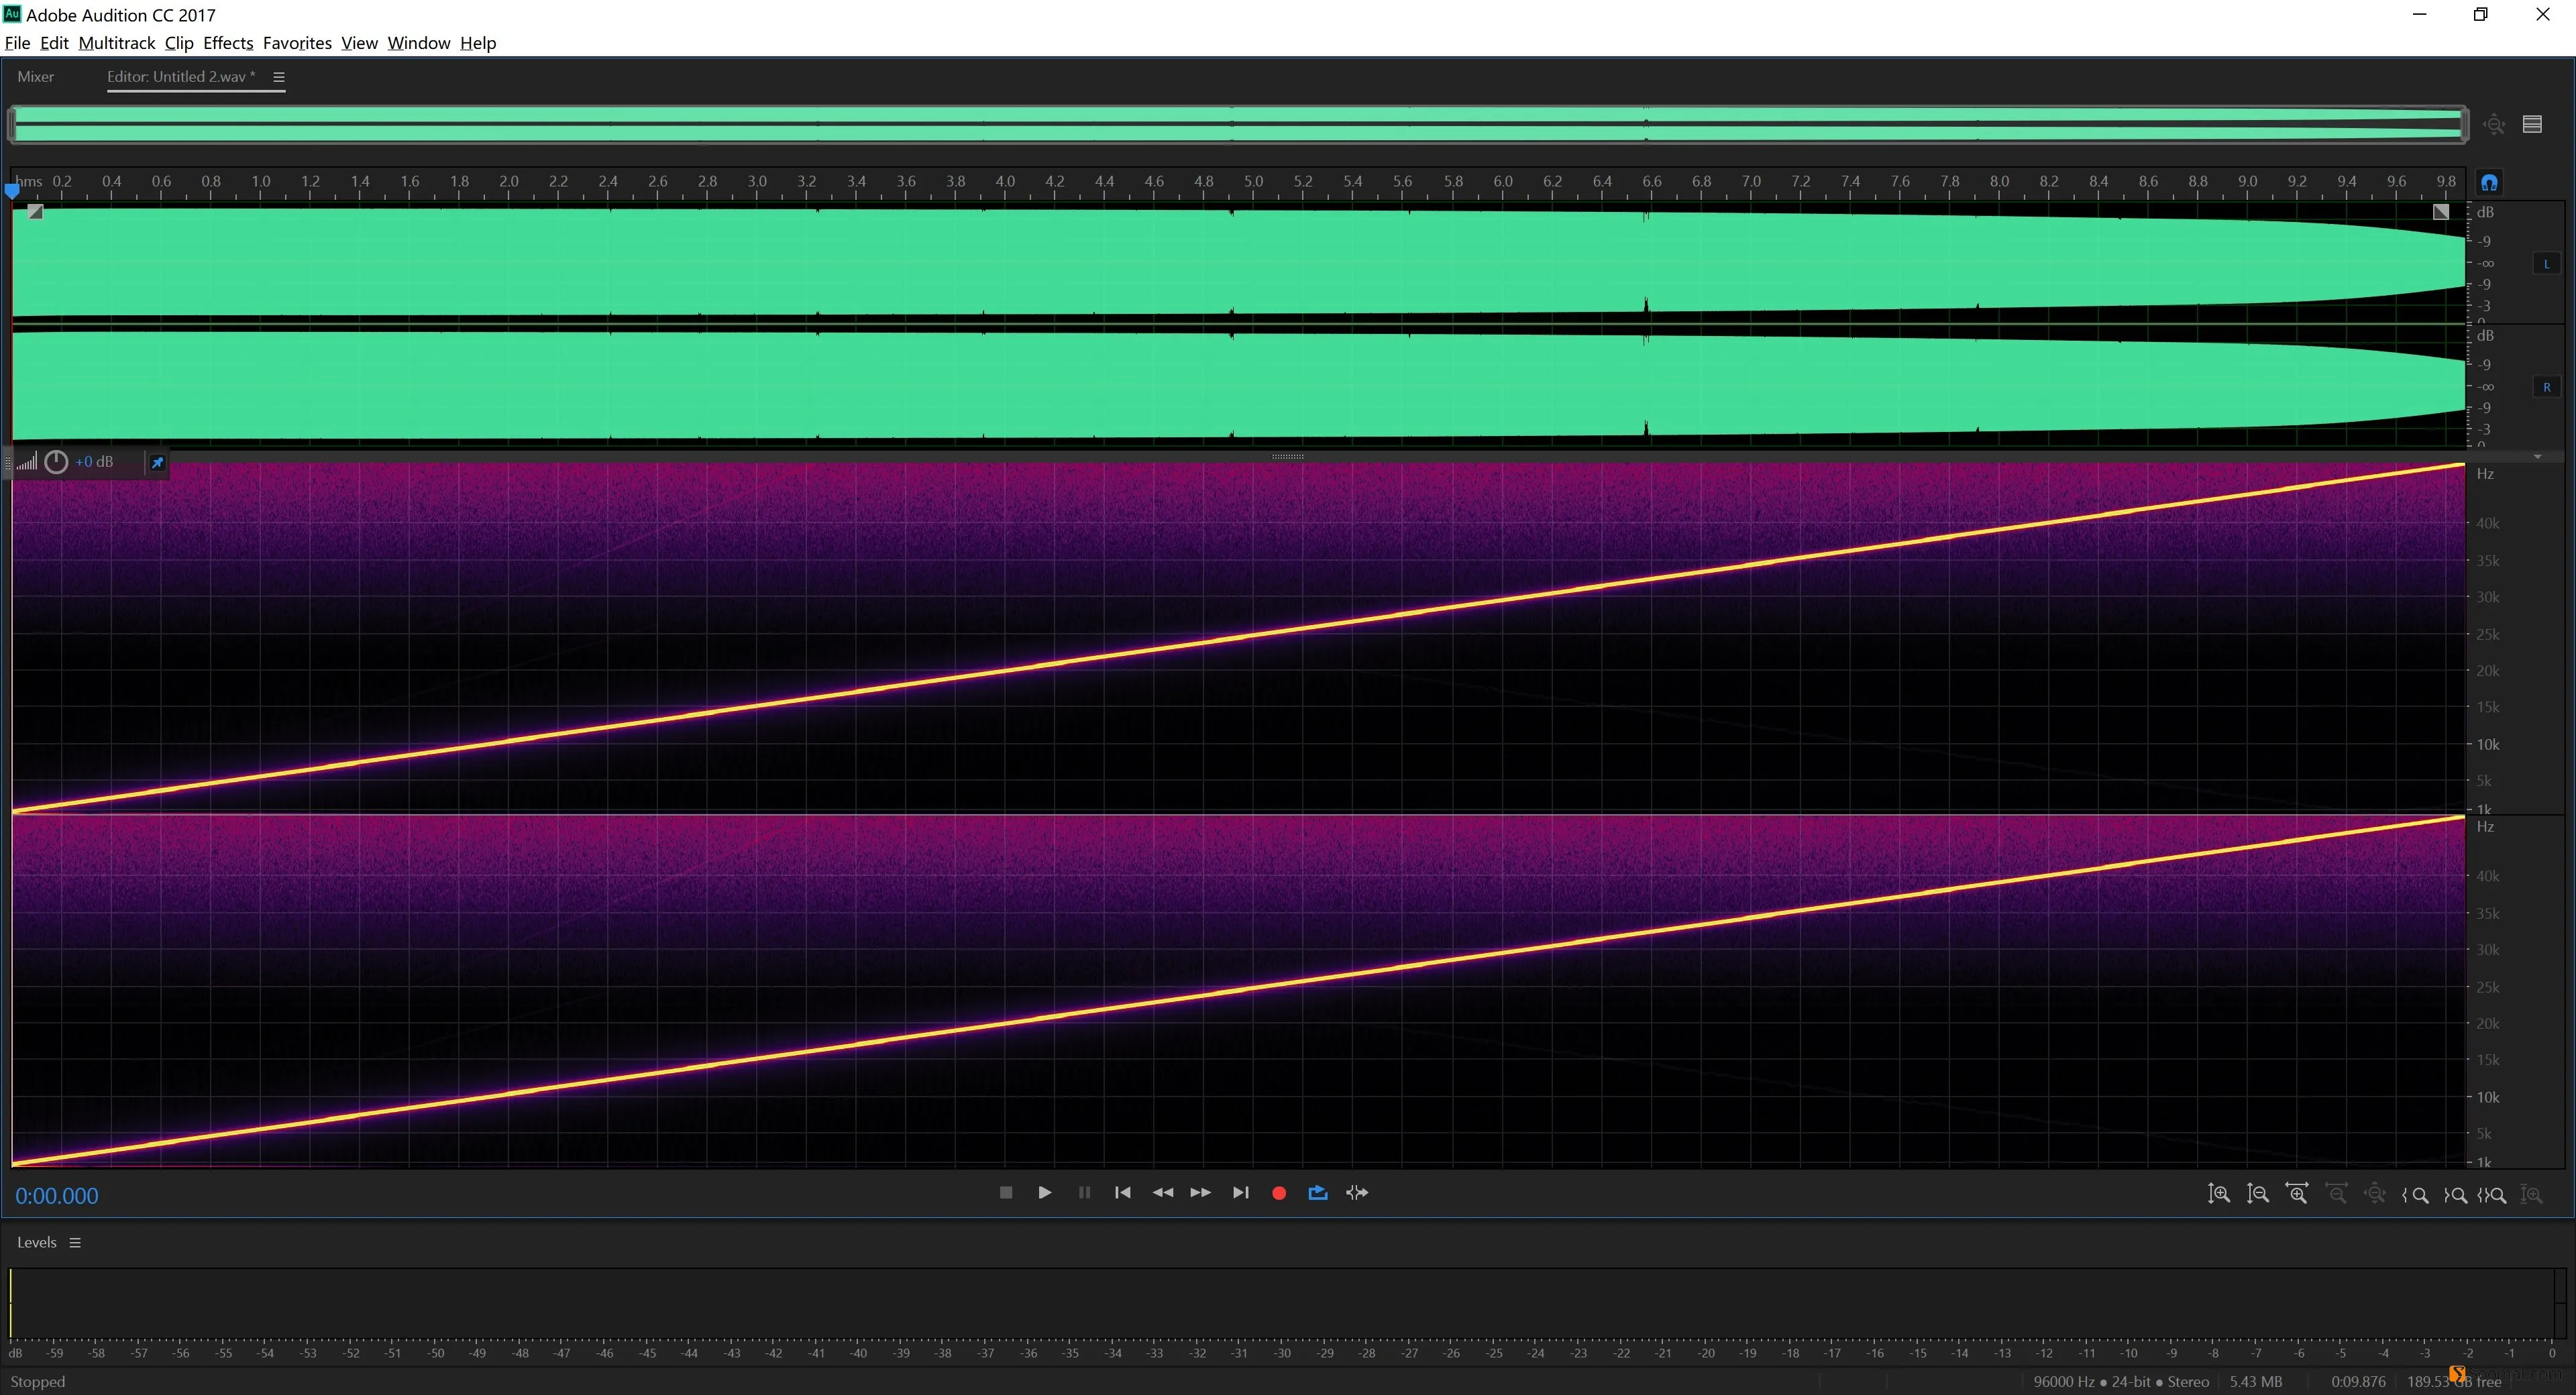Click Zoom Out Amplitude icon
The height and width of the screenshot is (1395, 2576).
2258,1194
